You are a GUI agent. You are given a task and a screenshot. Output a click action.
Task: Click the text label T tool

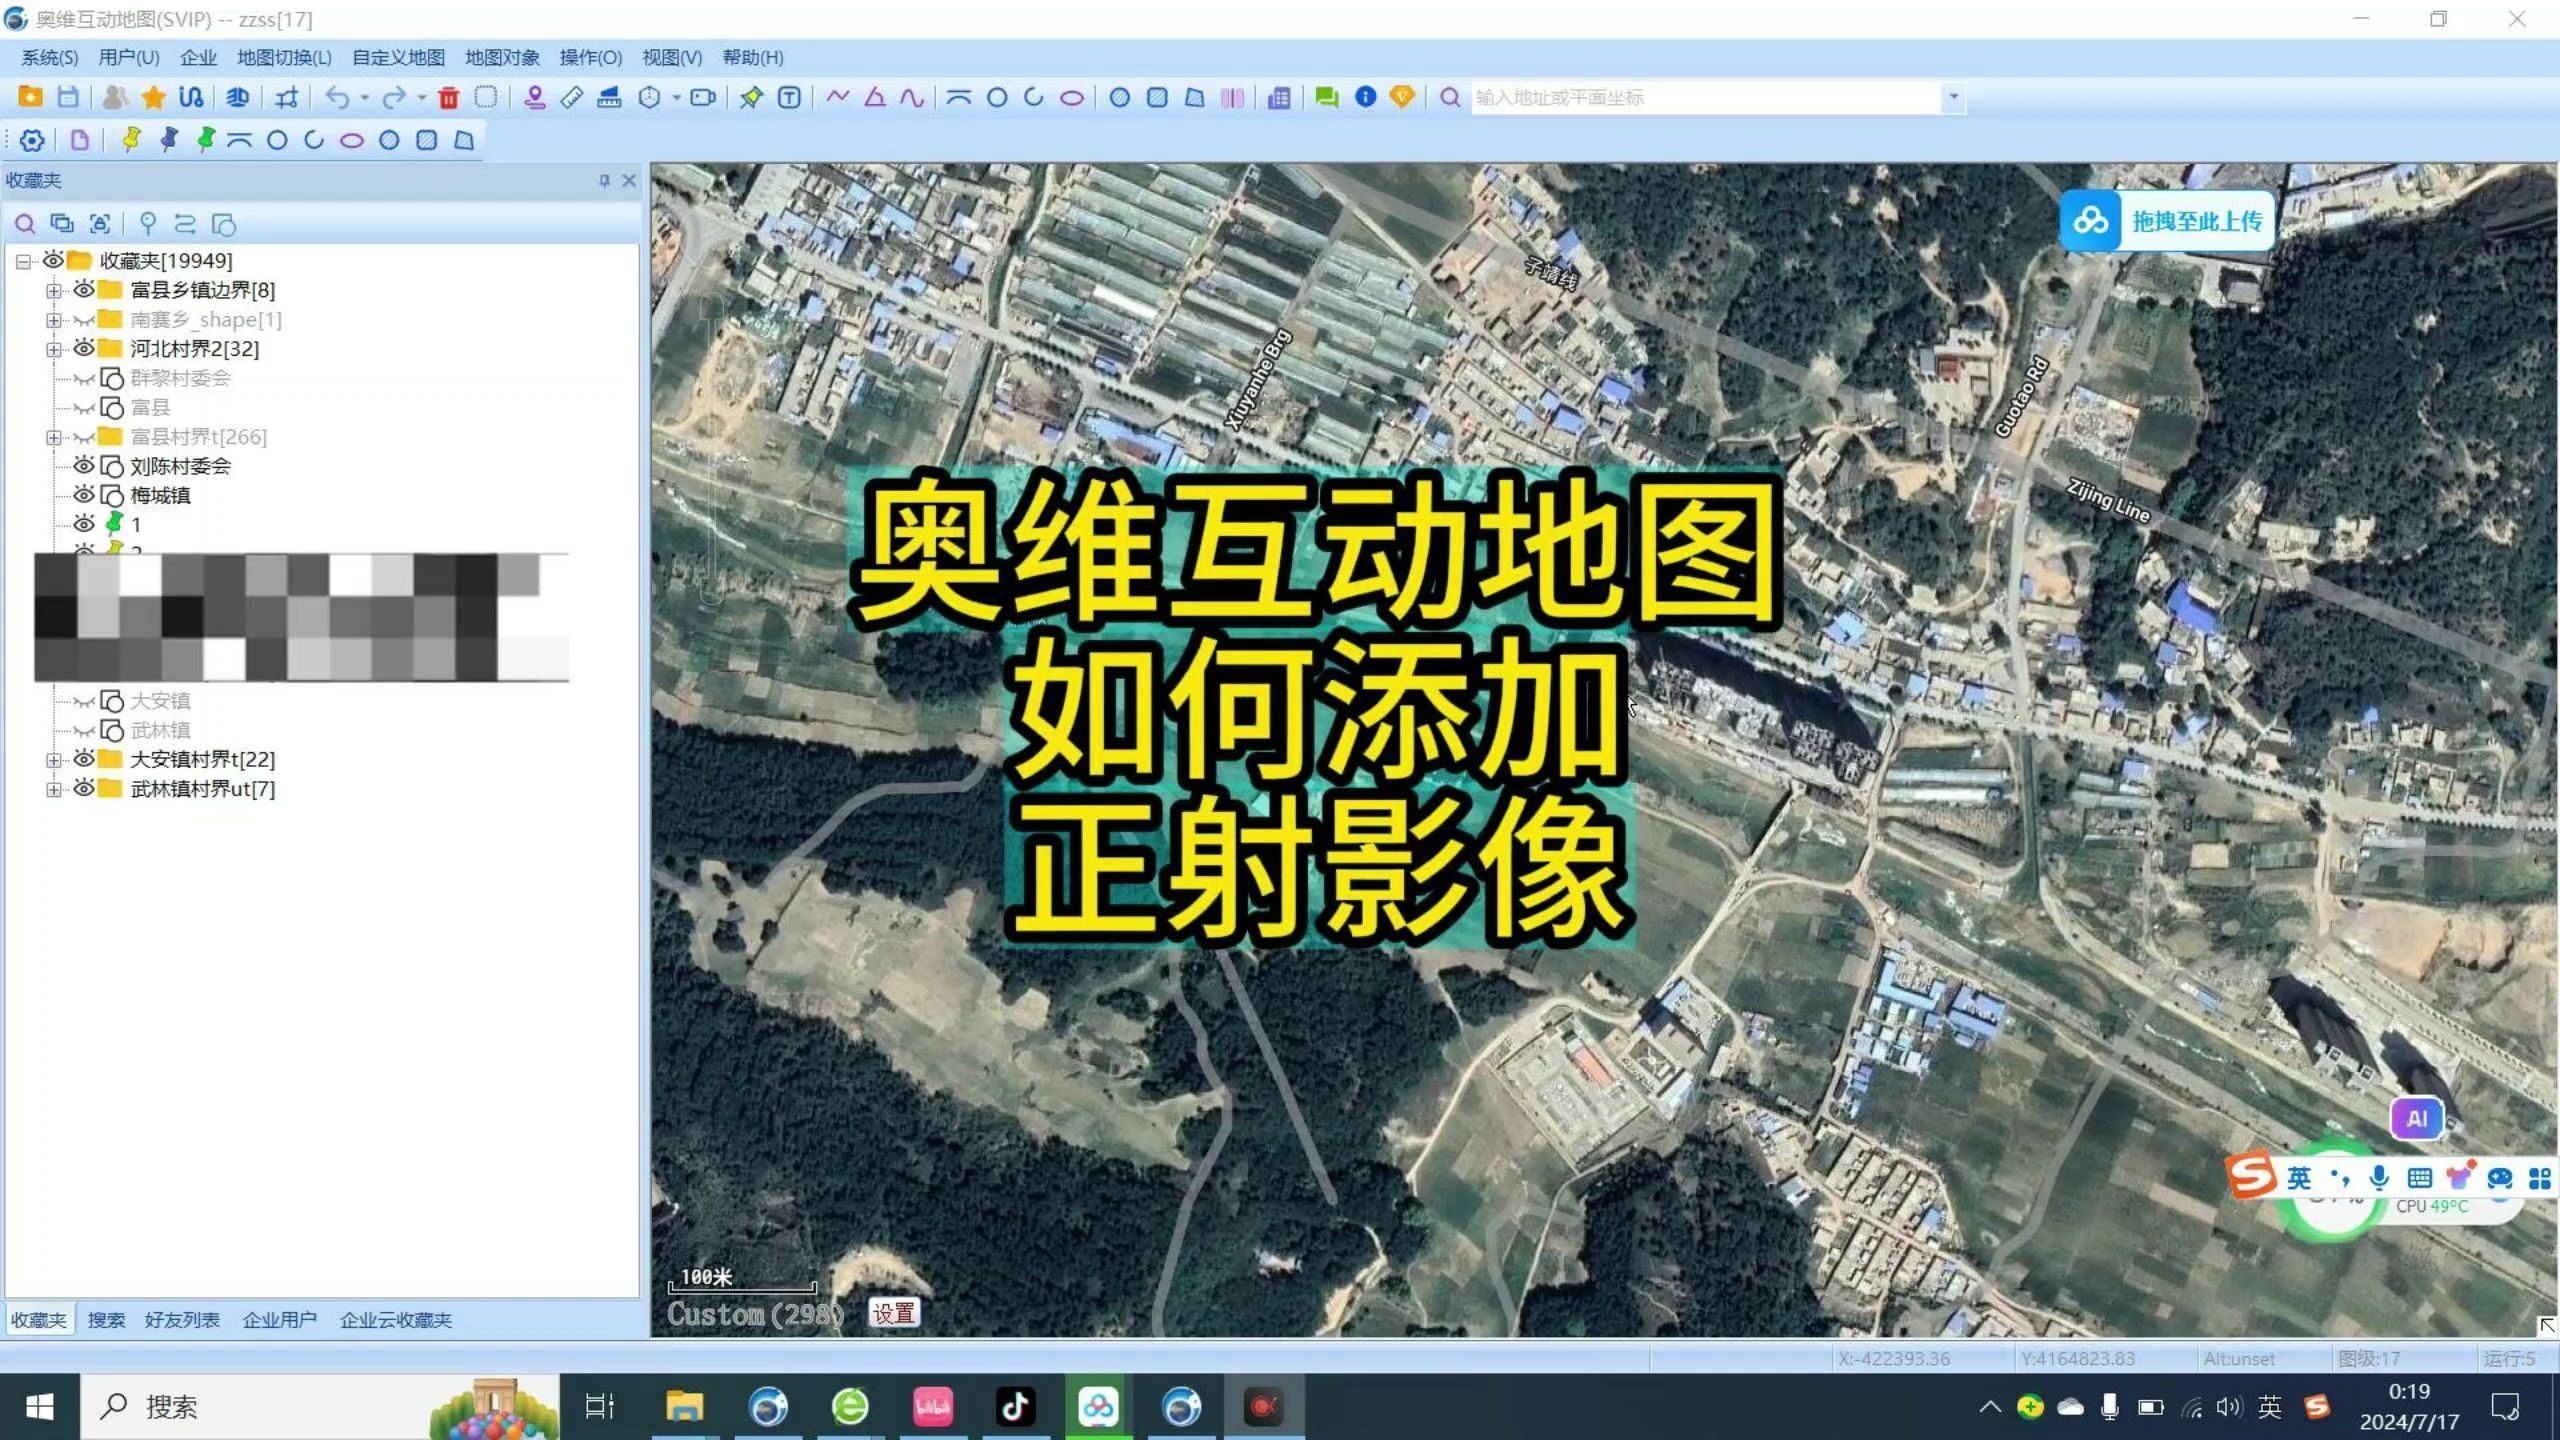(x=789, y=98)
